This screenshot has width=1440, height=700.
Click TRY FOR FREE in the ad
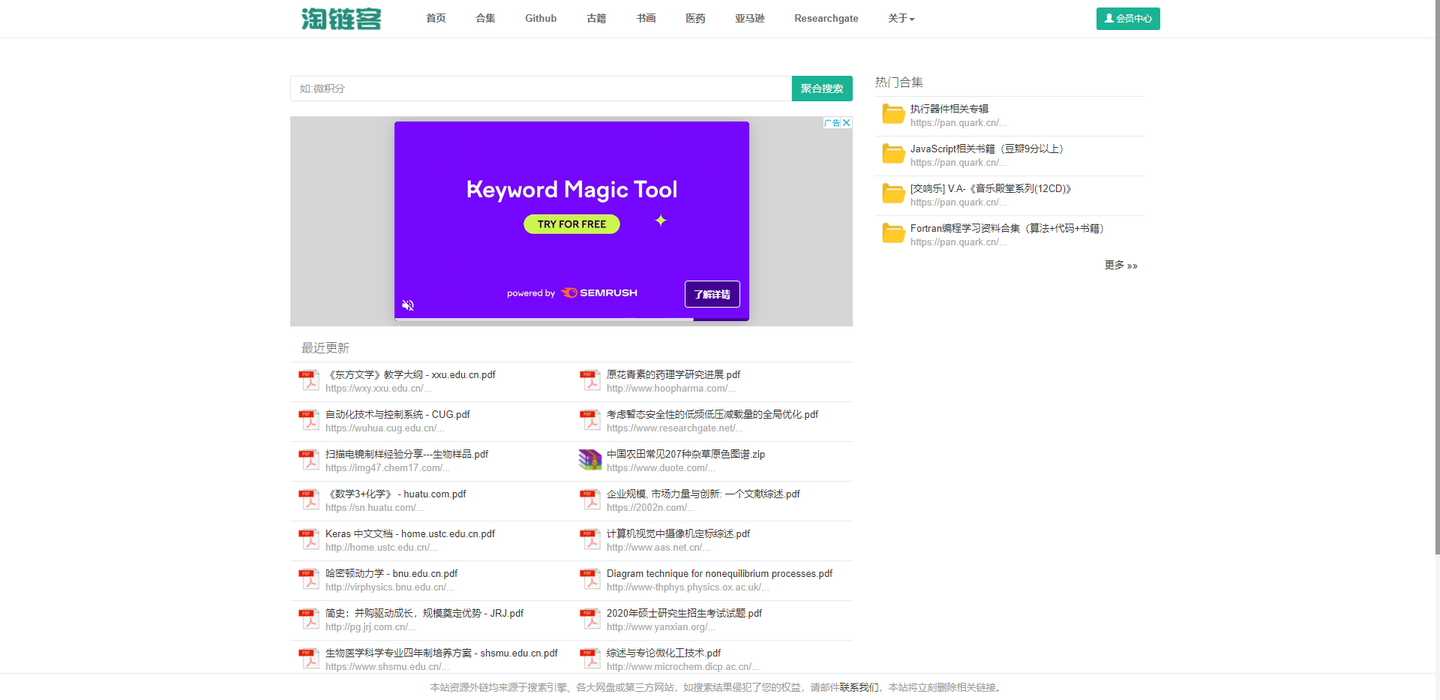click(x=572, y=224)
